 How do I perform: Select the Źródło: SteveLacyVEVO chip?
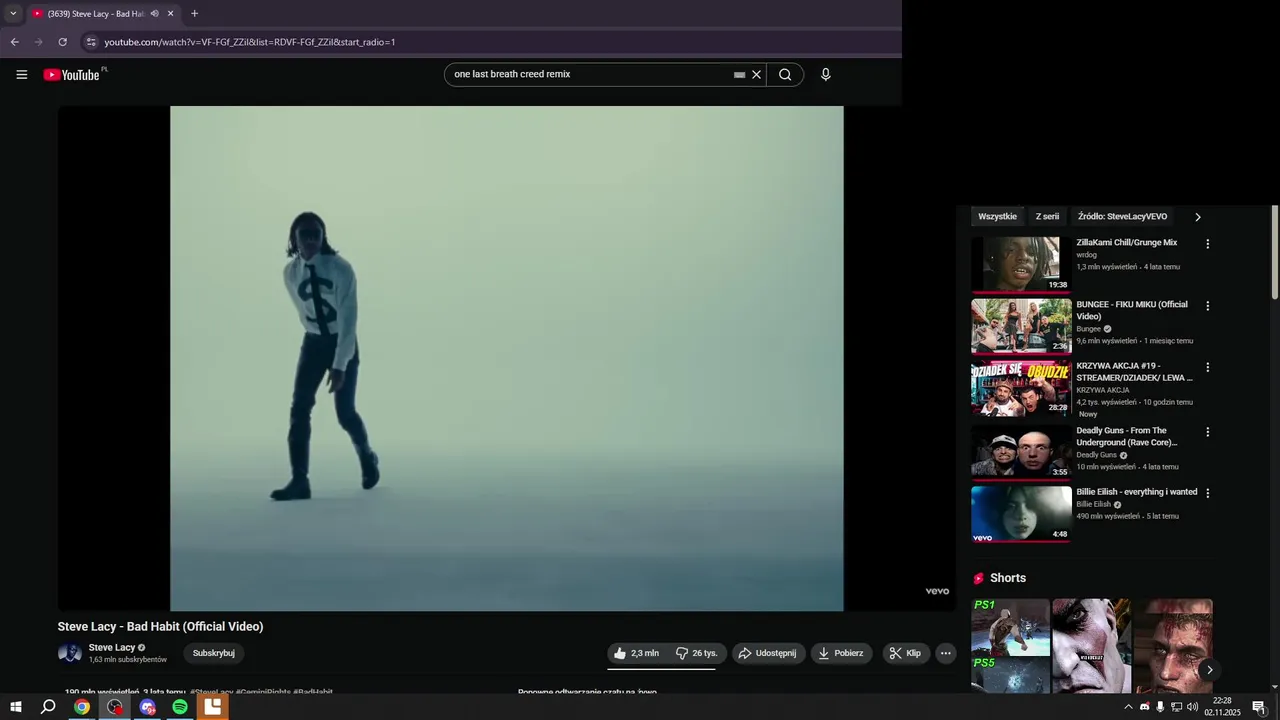click(x=1122, y=217)
